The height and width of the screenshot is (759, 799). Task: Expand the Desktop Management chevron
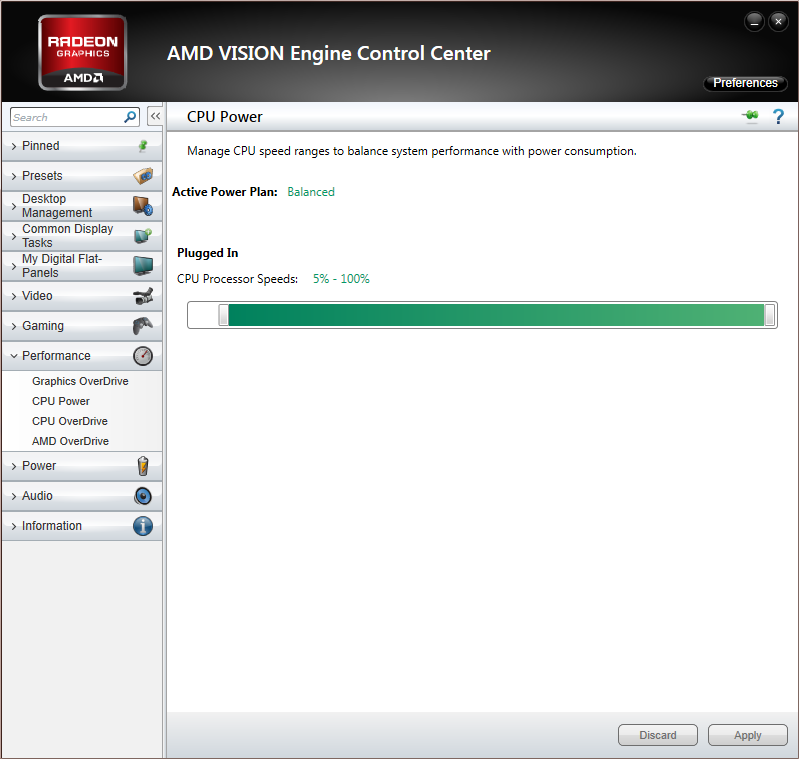[x=14, y=206]
